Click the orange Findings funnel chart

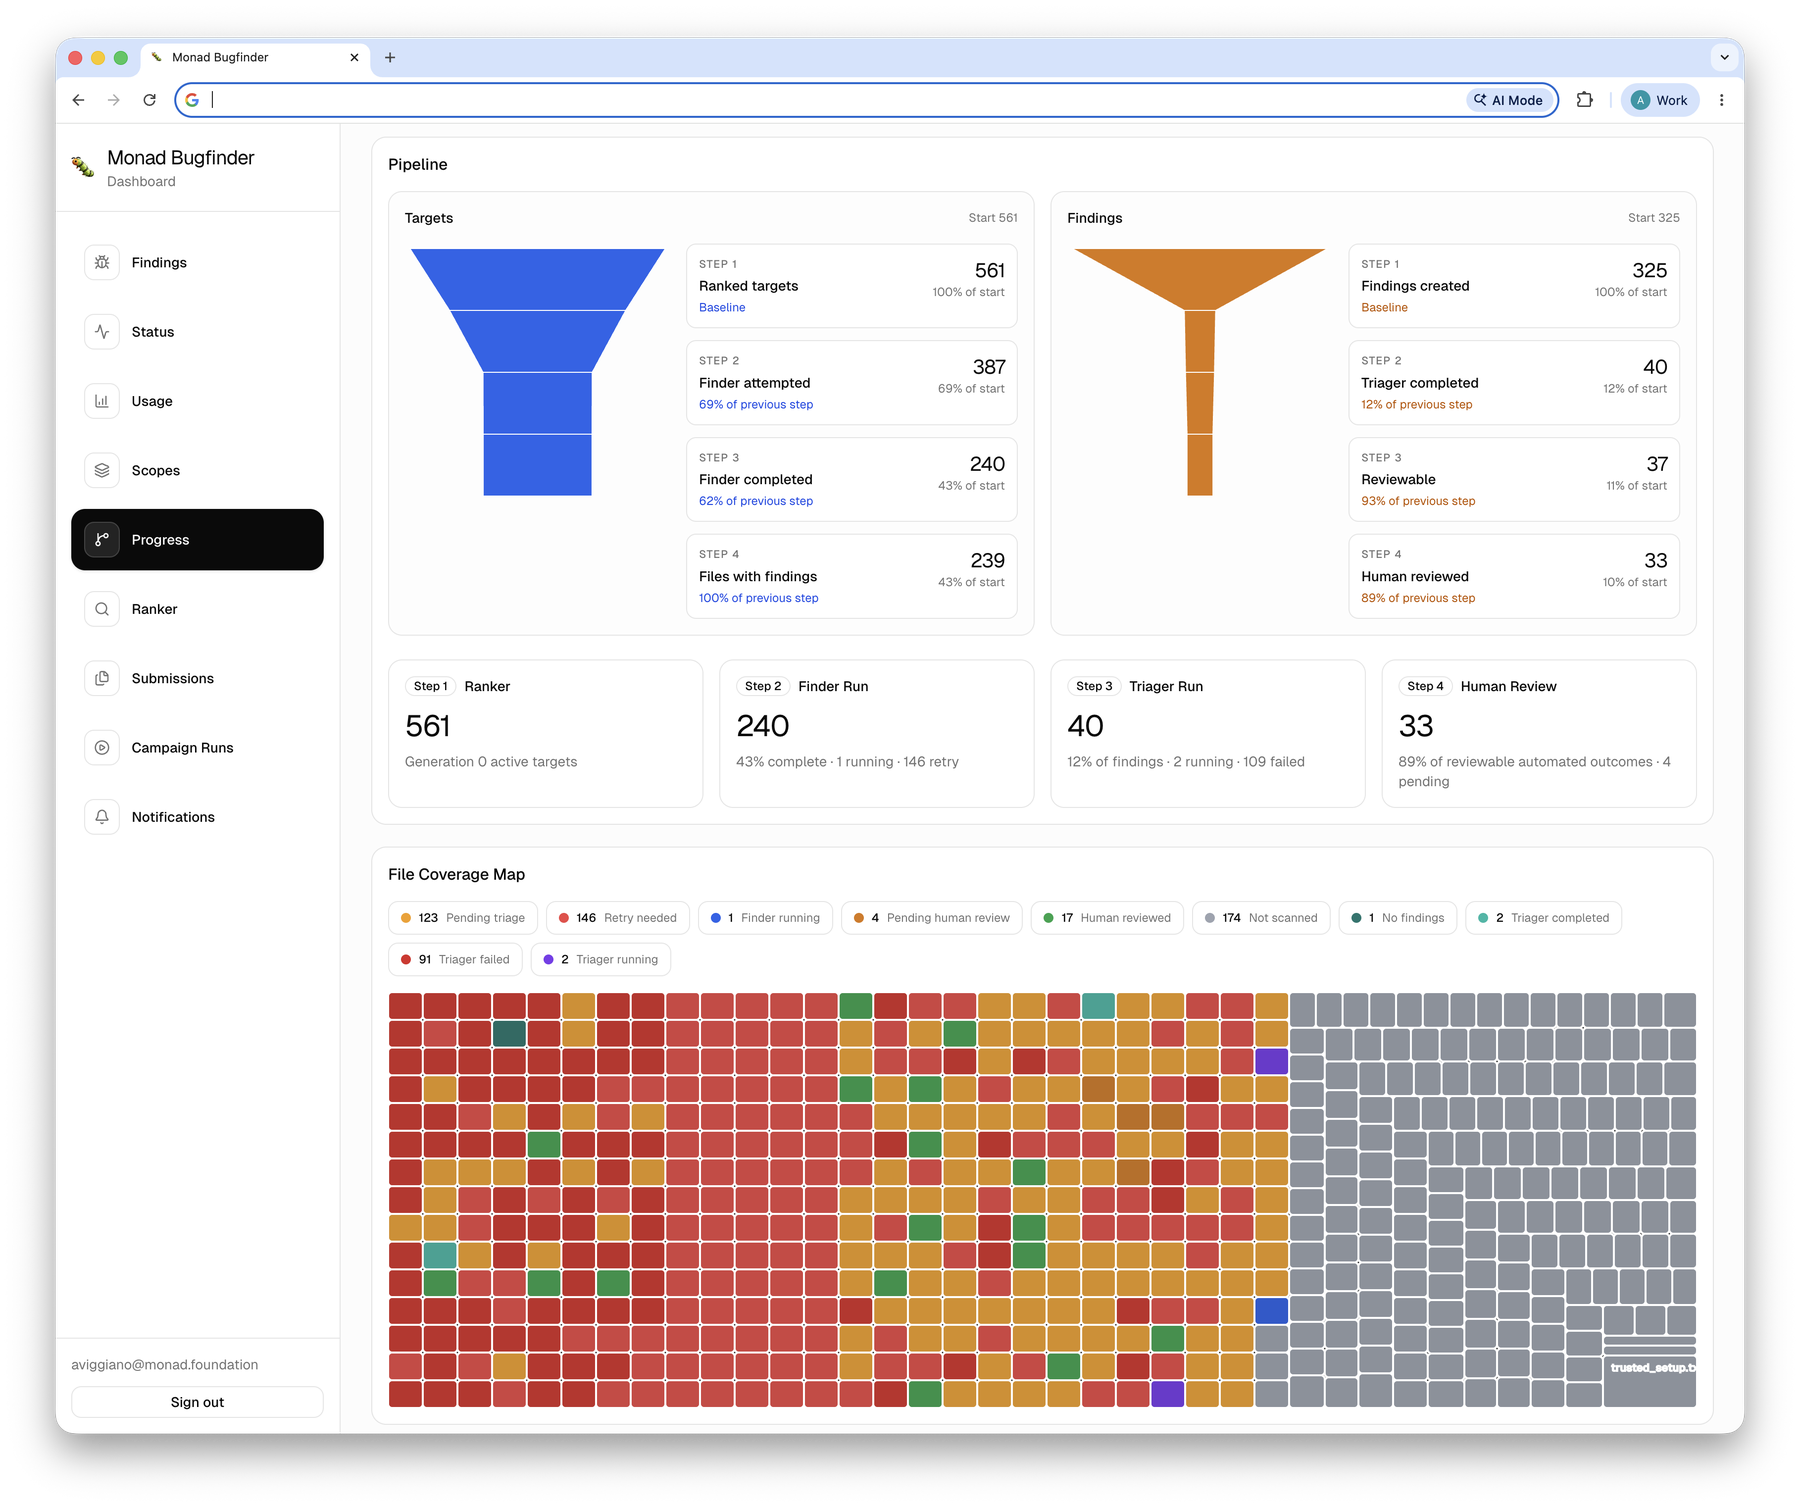pyautogui.click(x=1200, y=372)
